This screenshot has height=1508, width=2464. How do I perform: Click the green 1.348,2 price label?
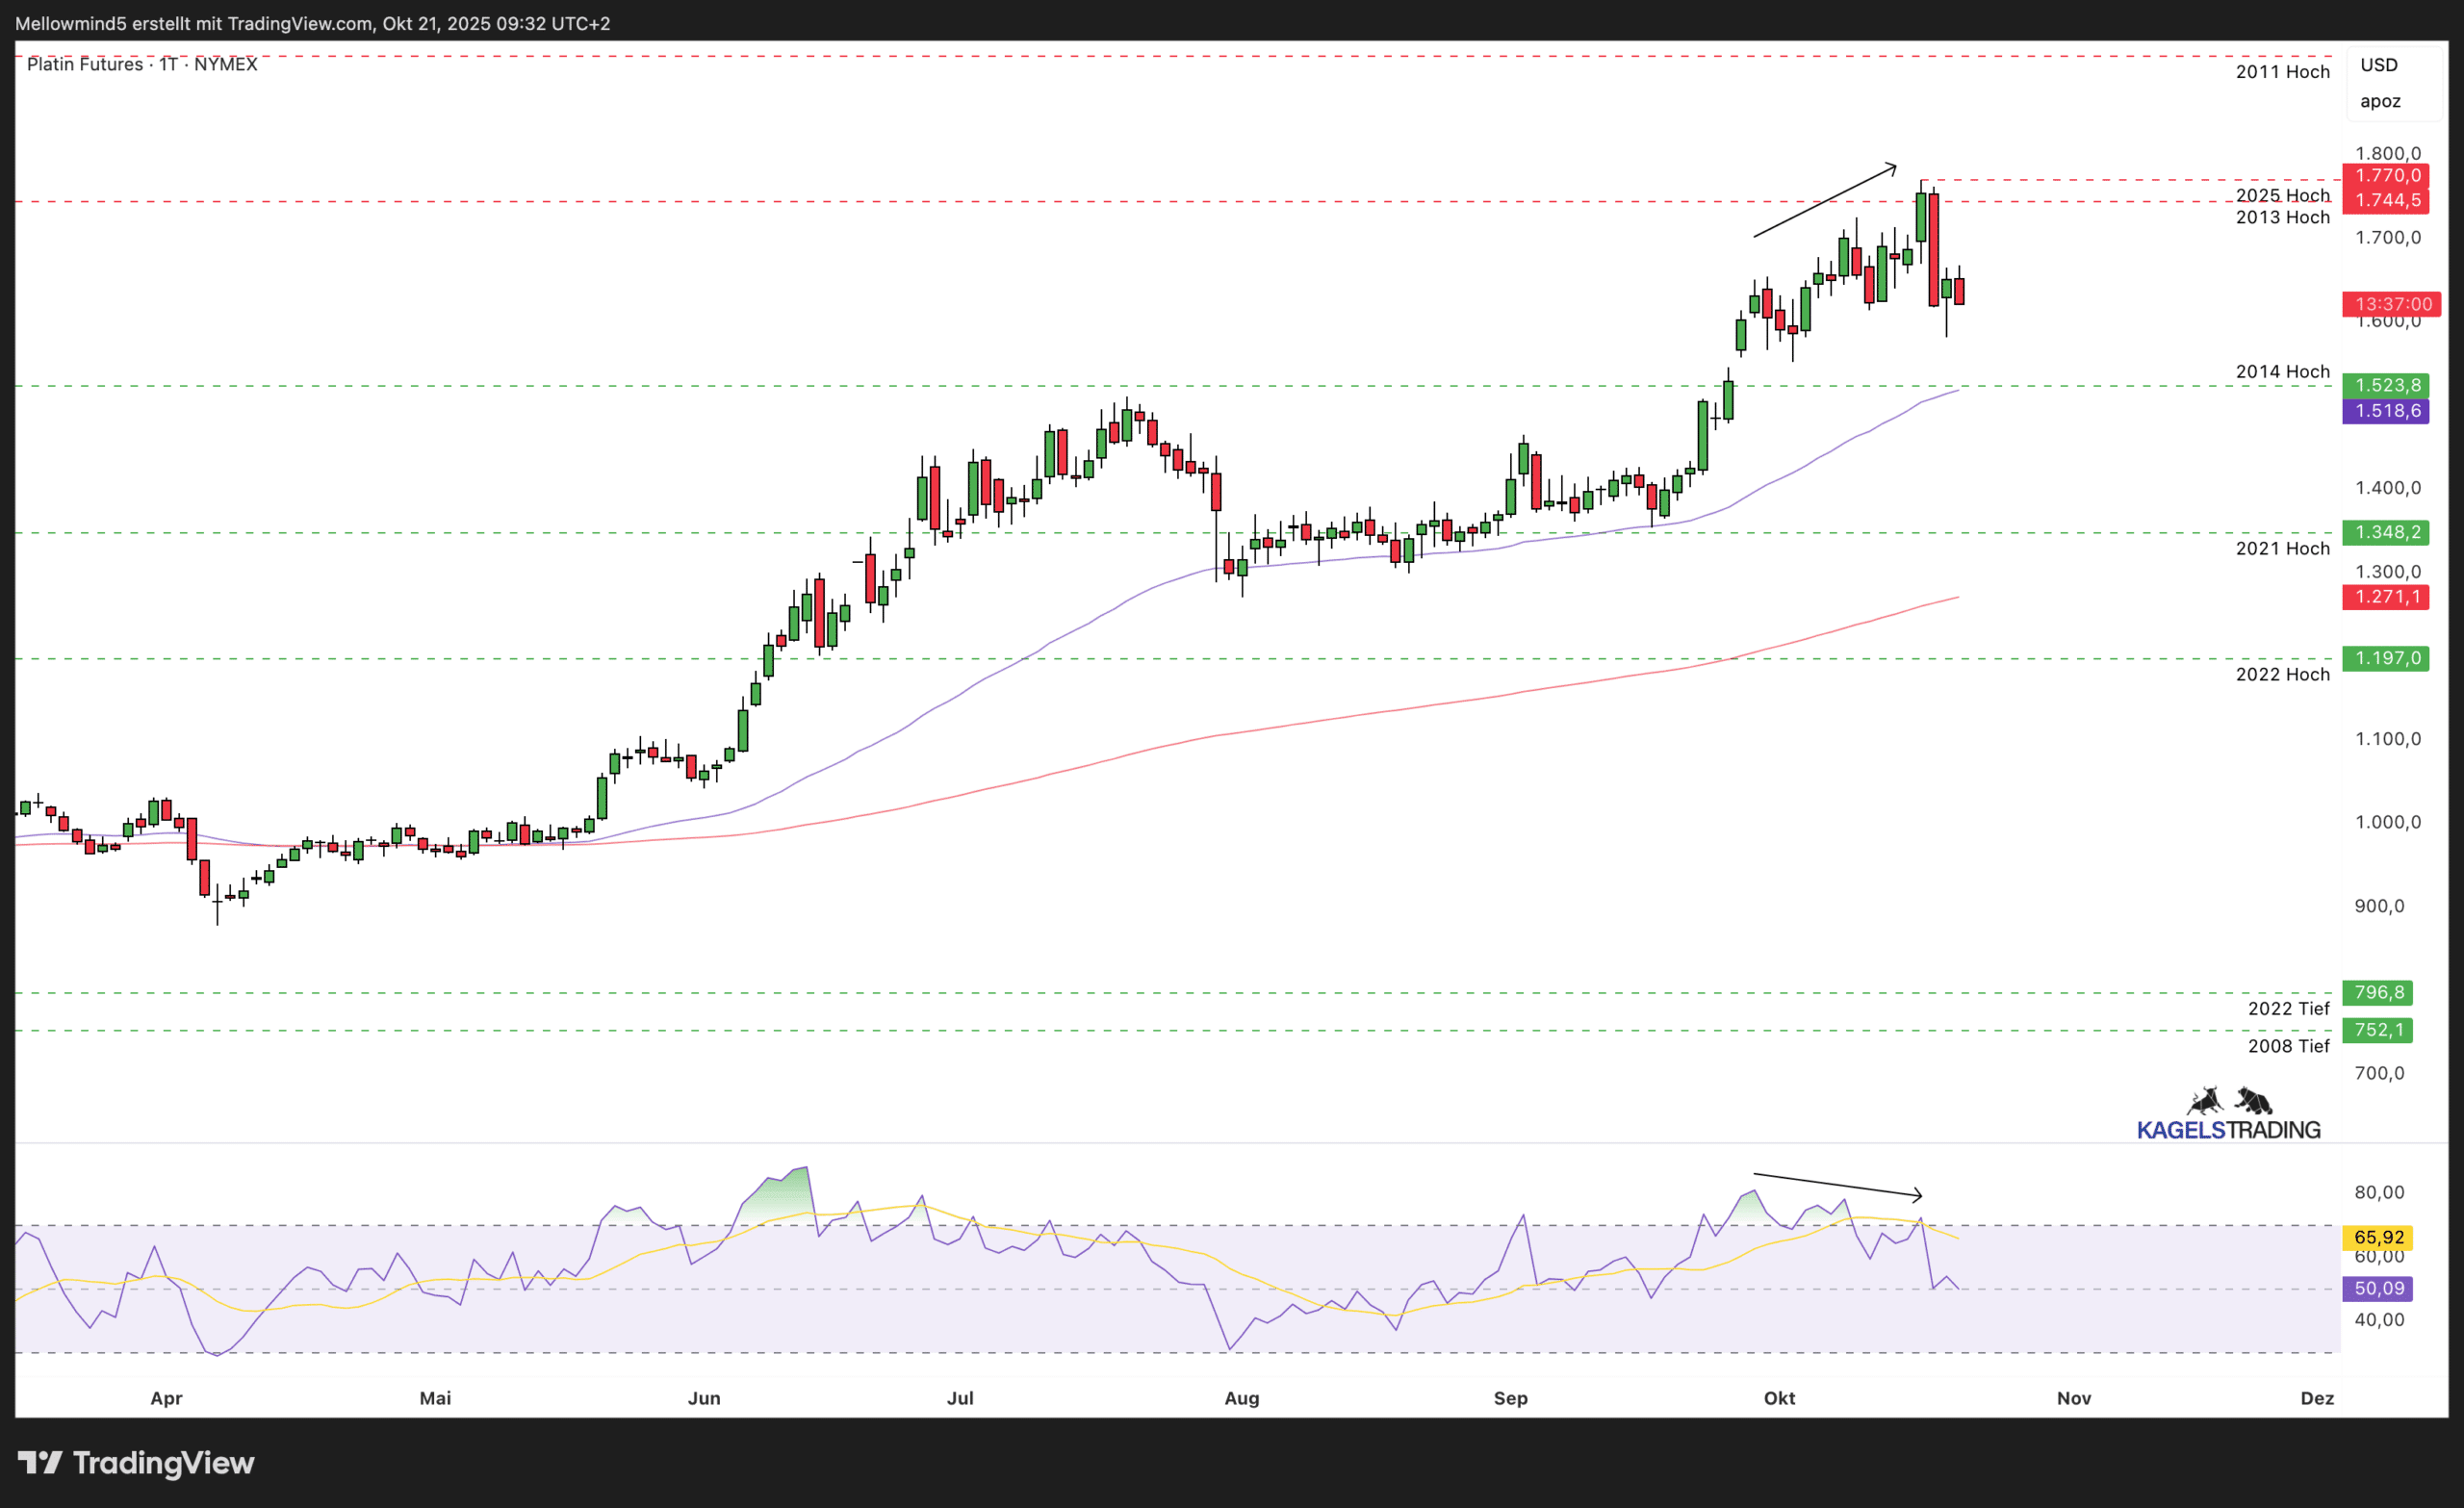click(2385, 532)
